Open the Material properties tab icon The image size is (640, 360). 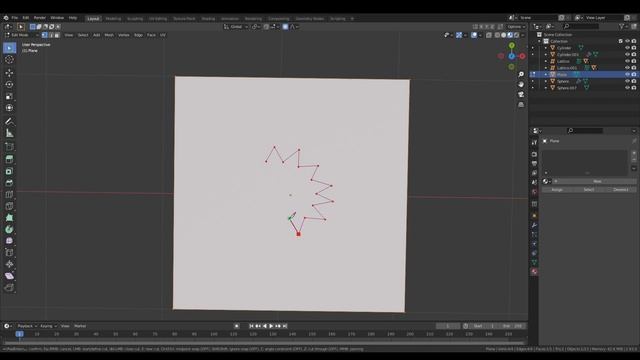click(534, 271)
